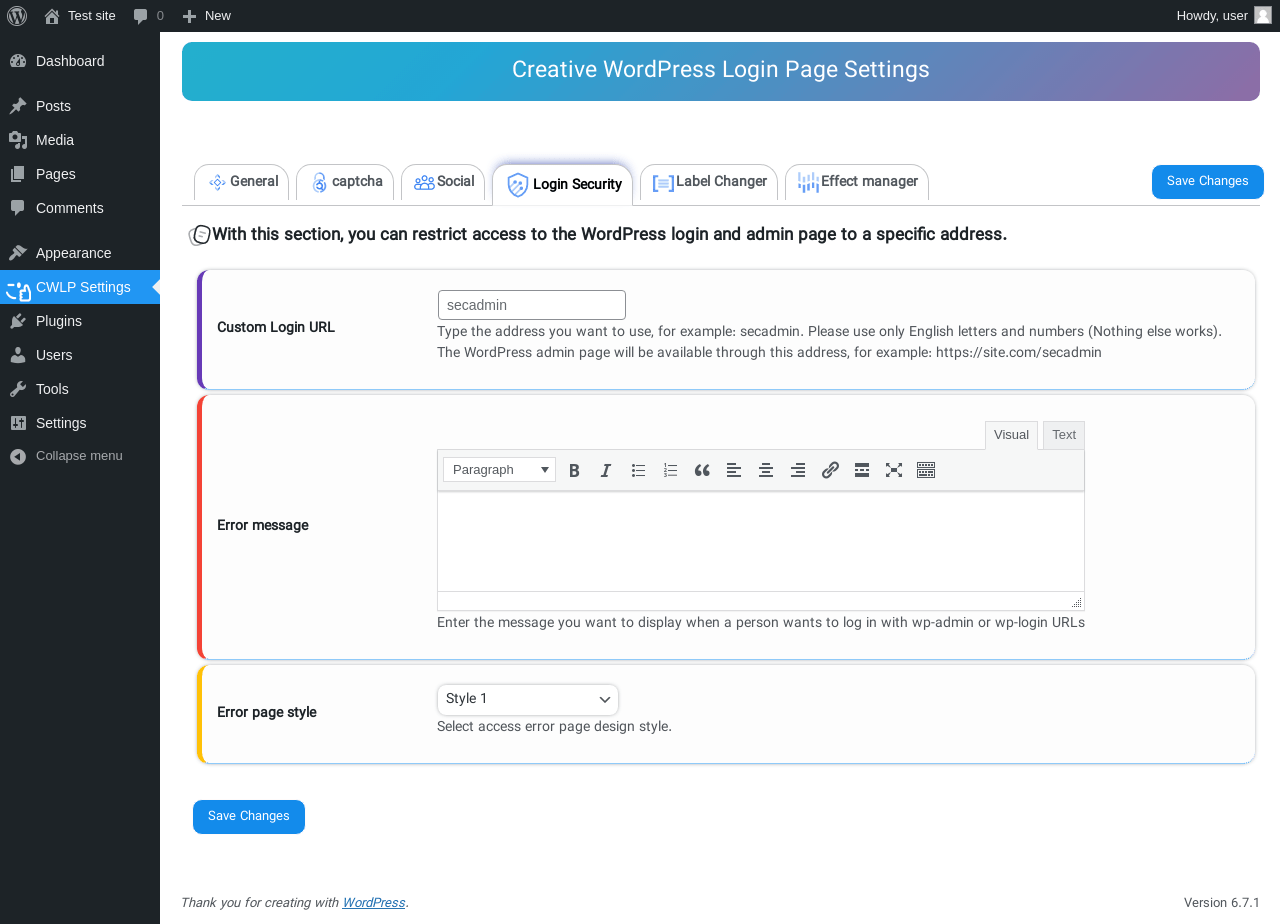
Task: Toggle Bold formatting in the editor
Action: click(574, 470)
